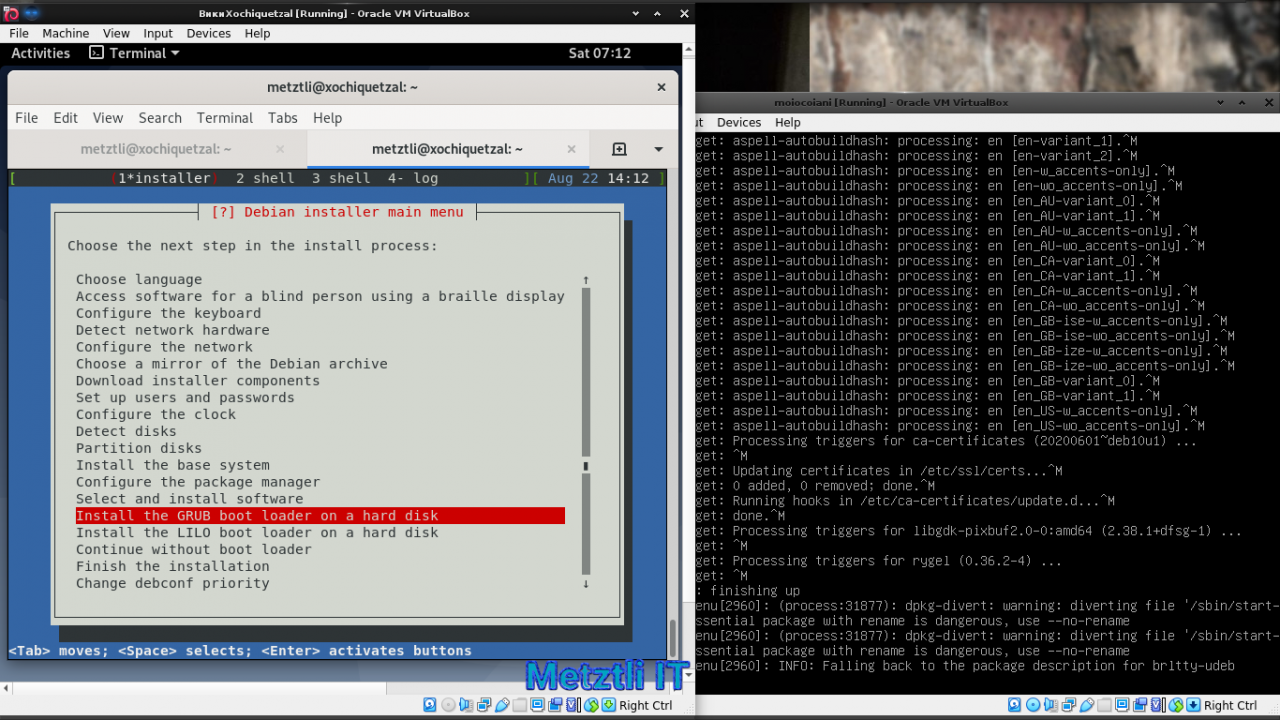Open audio settings icon in Xochiquetzal status bar

(466, 705)
